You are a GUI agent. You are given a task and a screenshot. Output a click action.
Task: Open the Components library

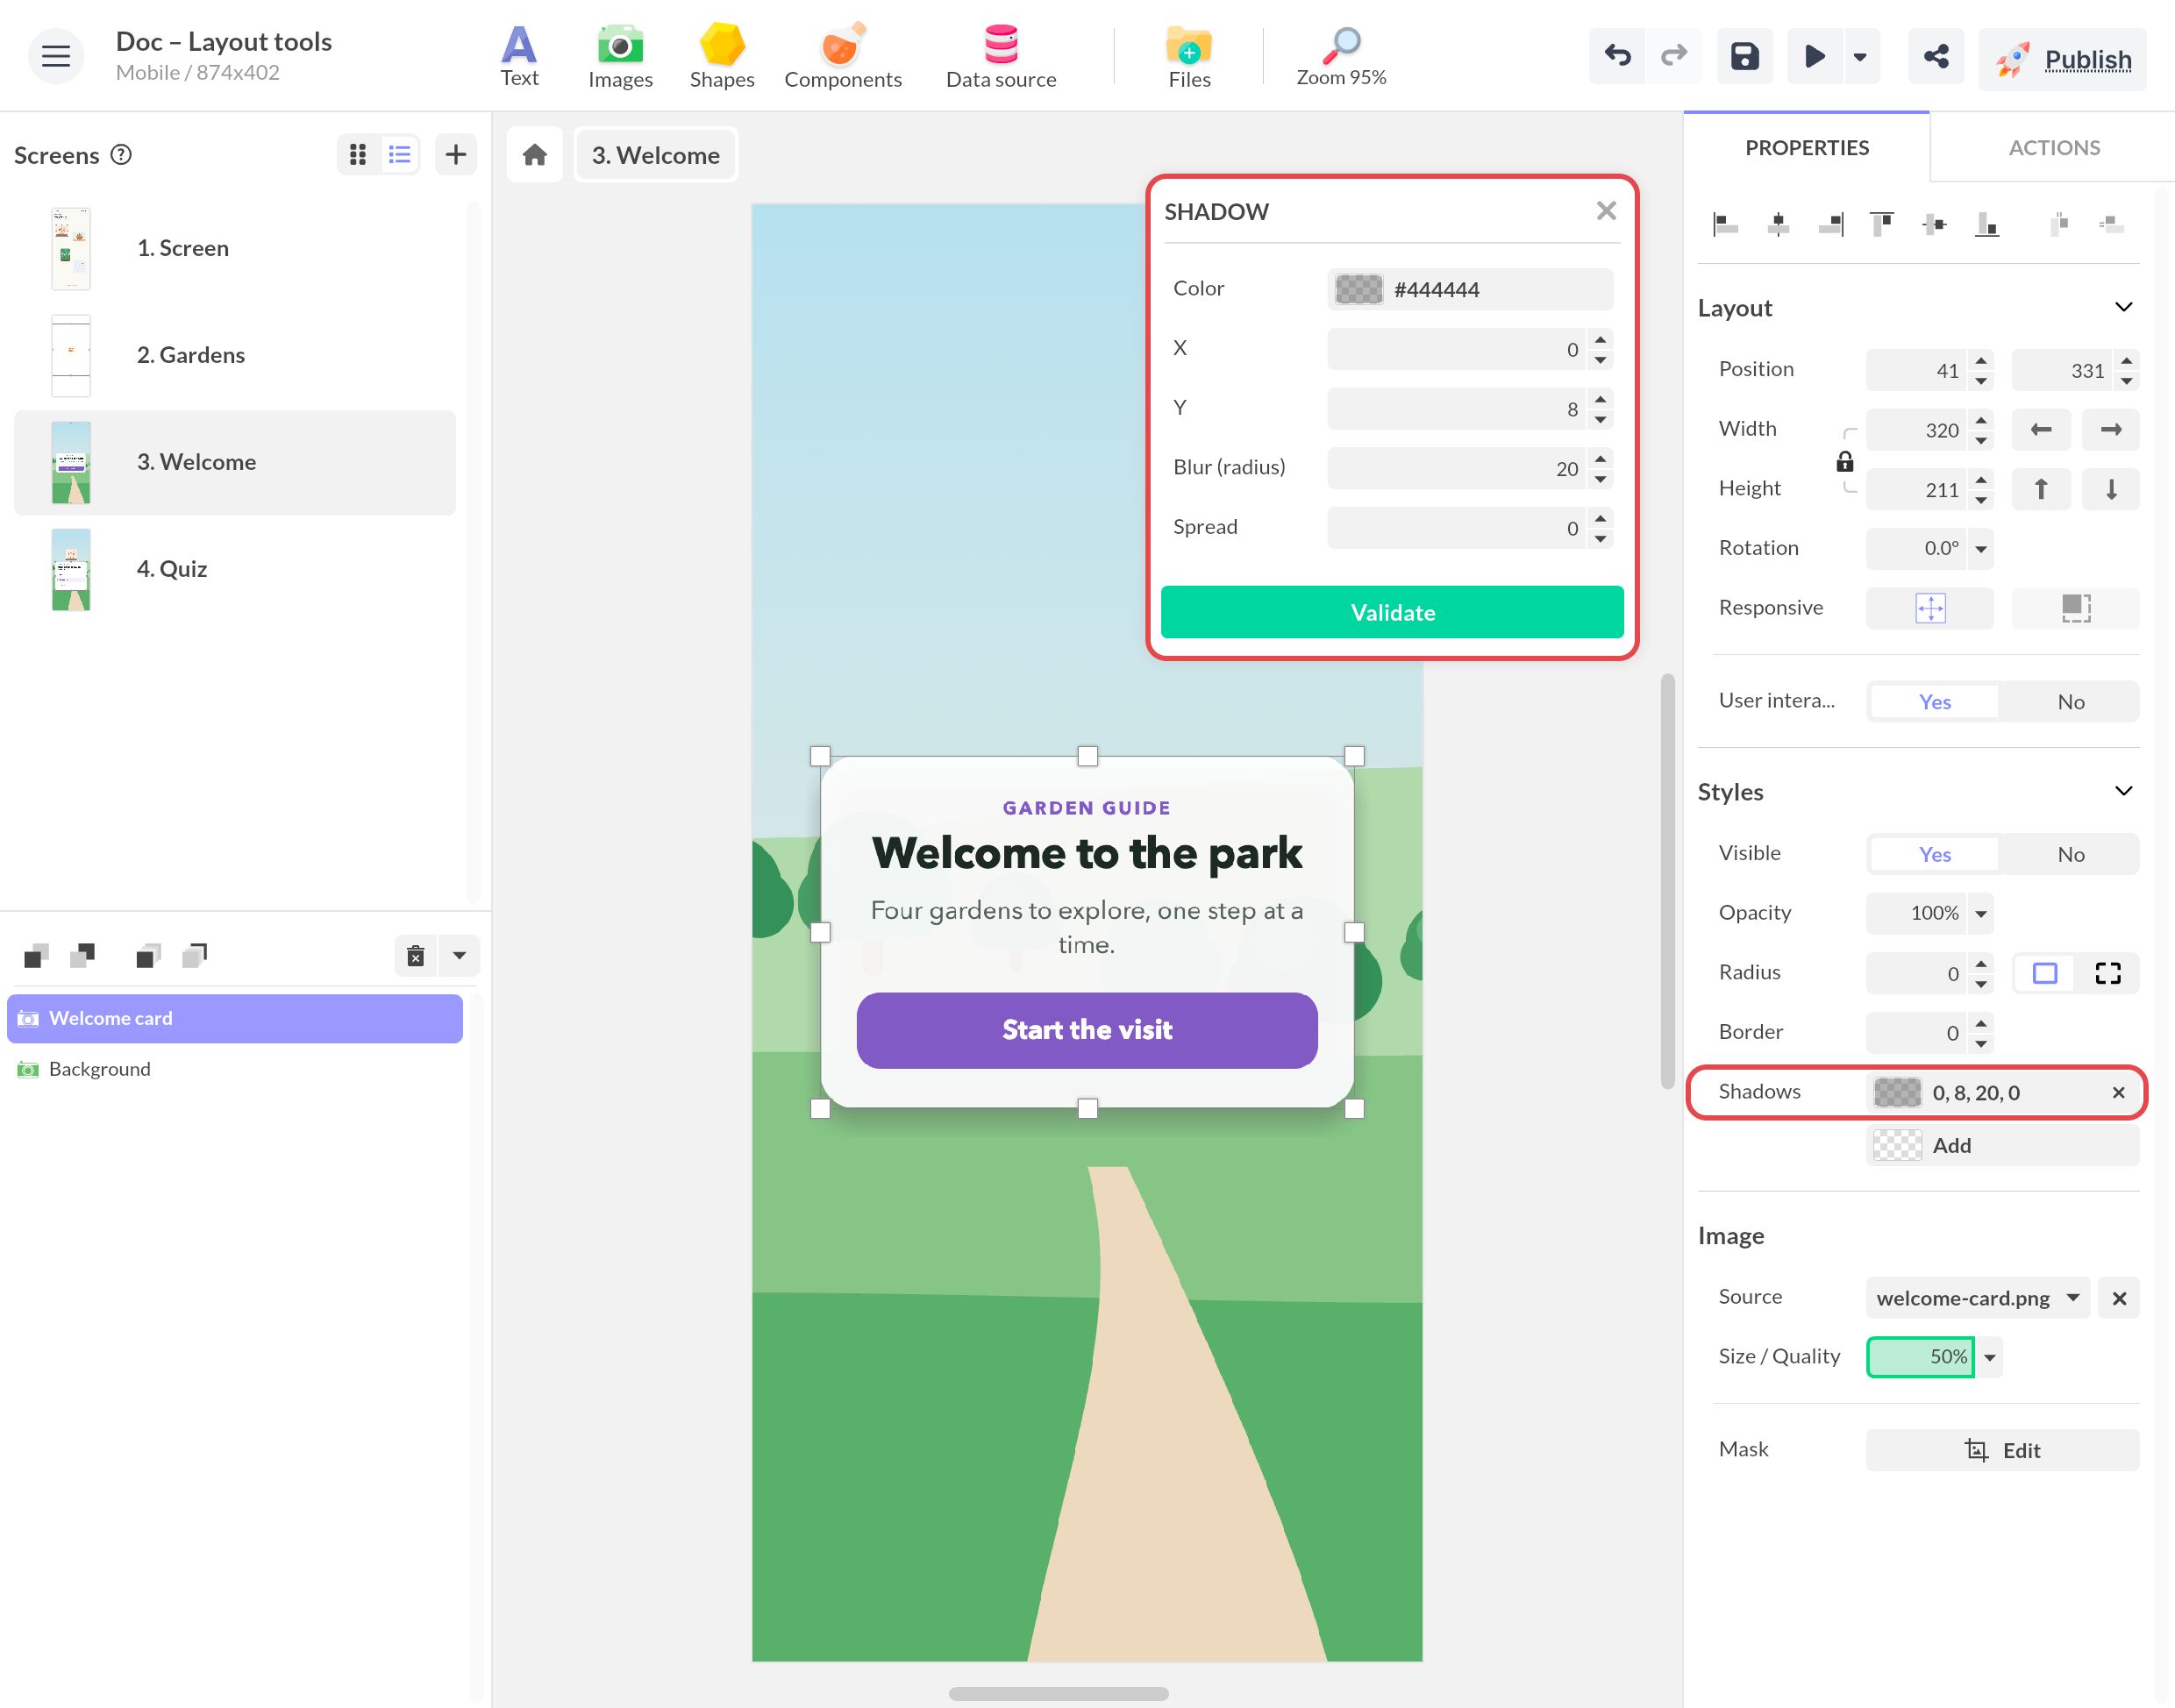pos(842,57)
